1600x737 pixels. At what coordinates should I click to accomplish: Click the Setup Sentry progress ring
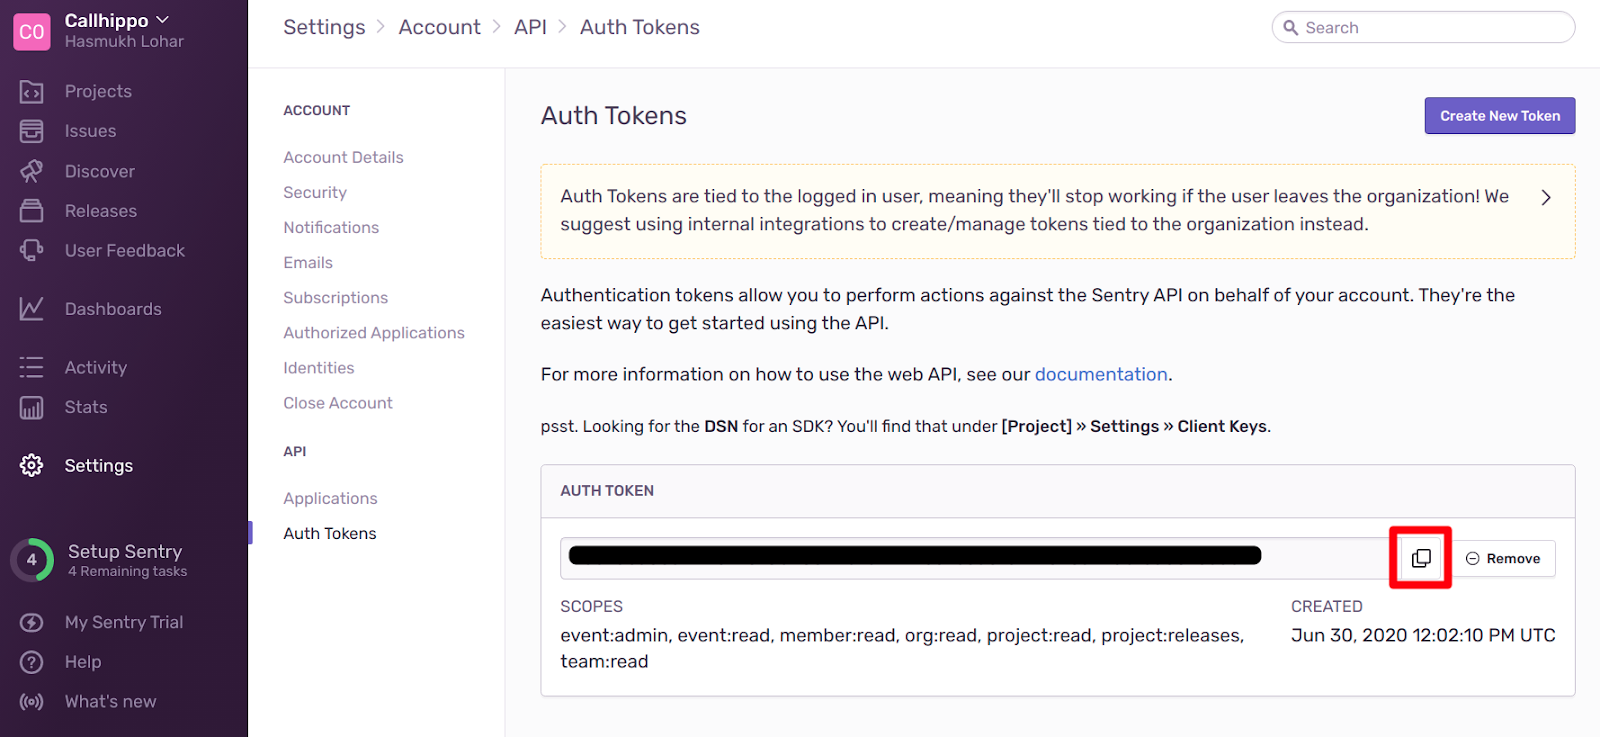pyautogui.click(x=32, y=560)
